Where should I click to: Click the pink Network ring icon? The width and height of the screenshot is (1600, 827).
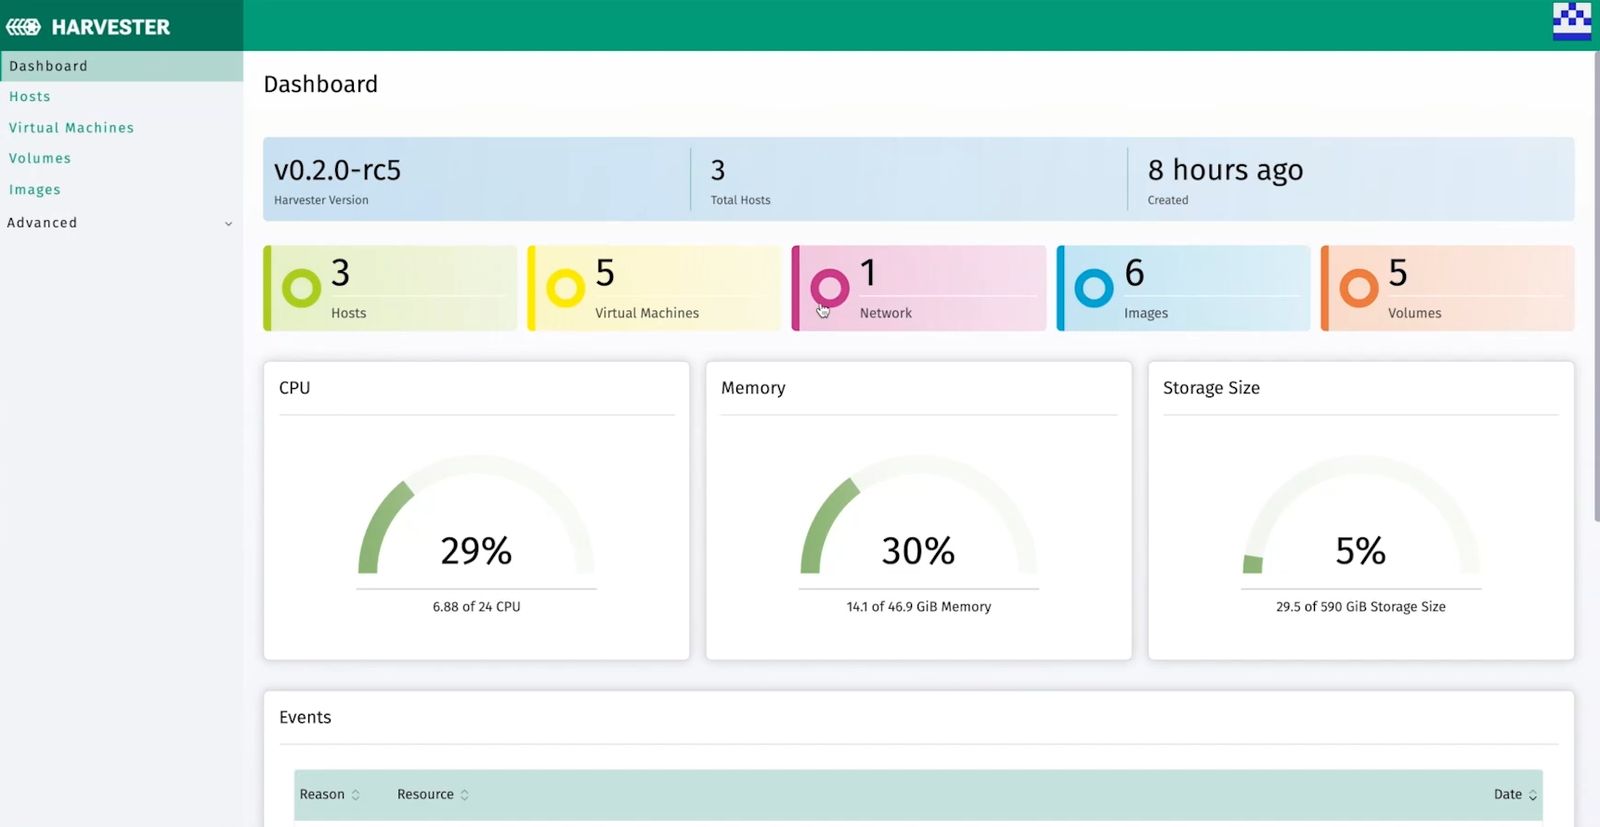click(829, 288)
